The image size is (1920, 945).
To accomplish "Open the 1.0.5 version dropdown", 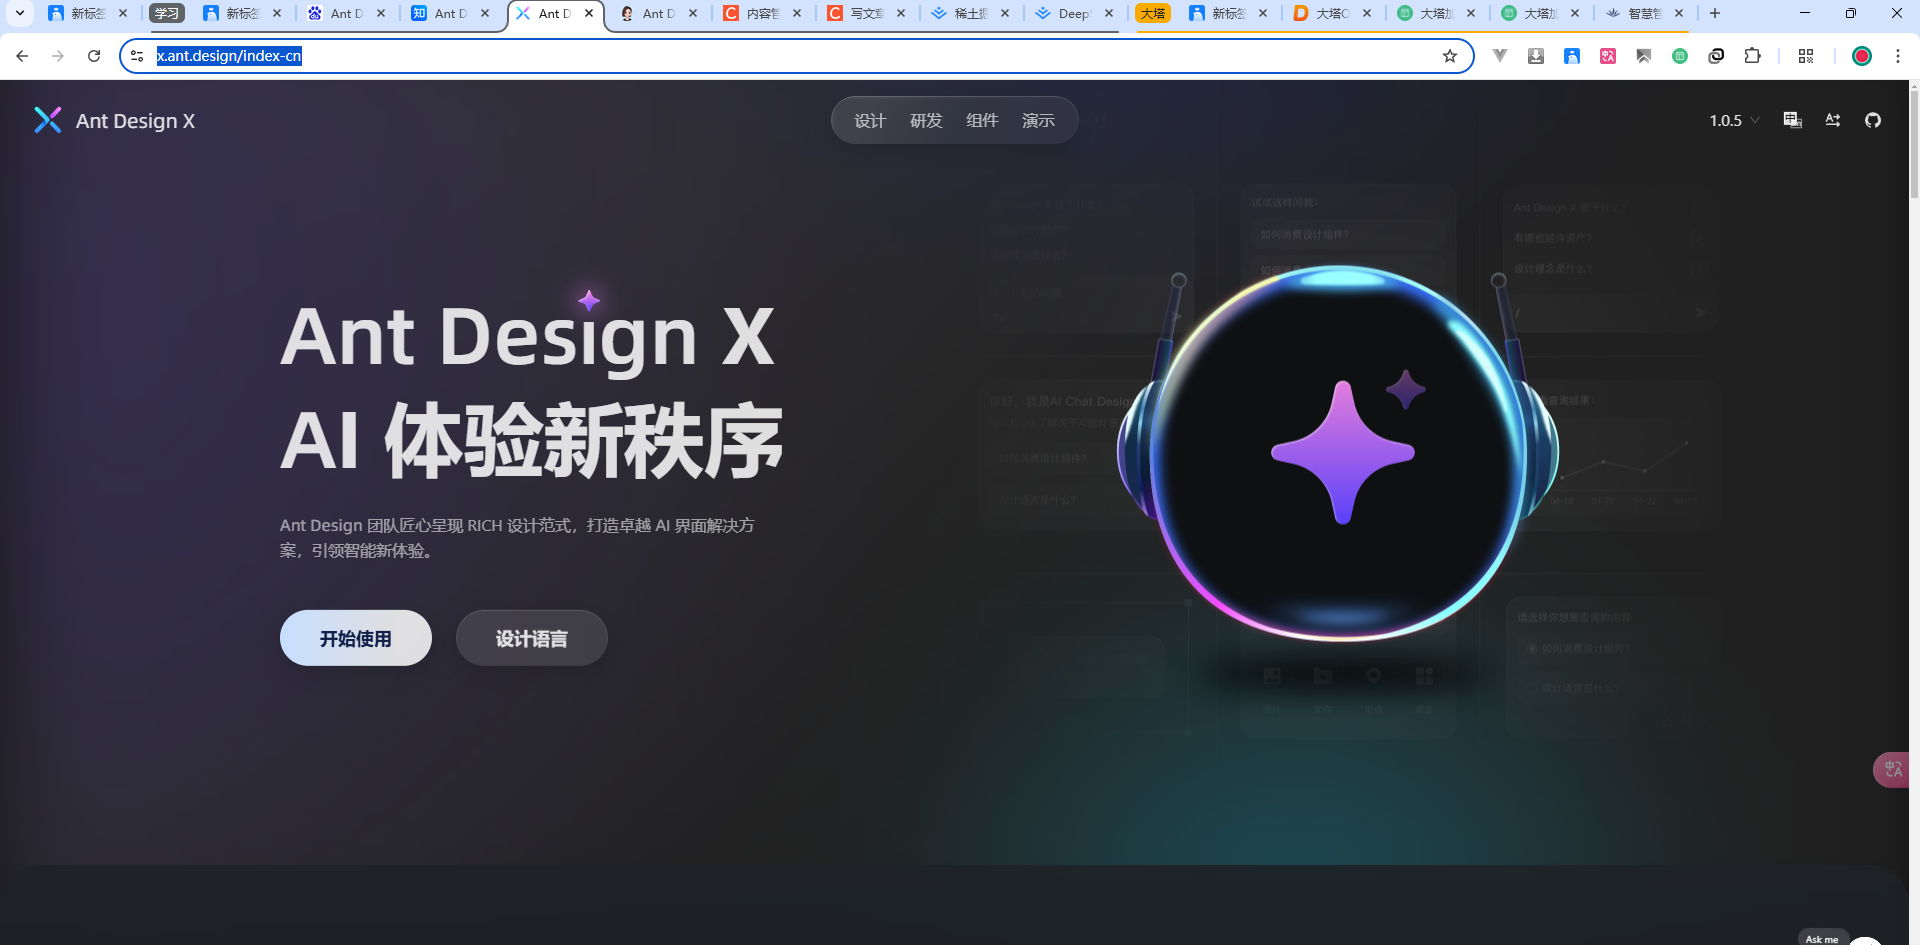I will 1734,120.
